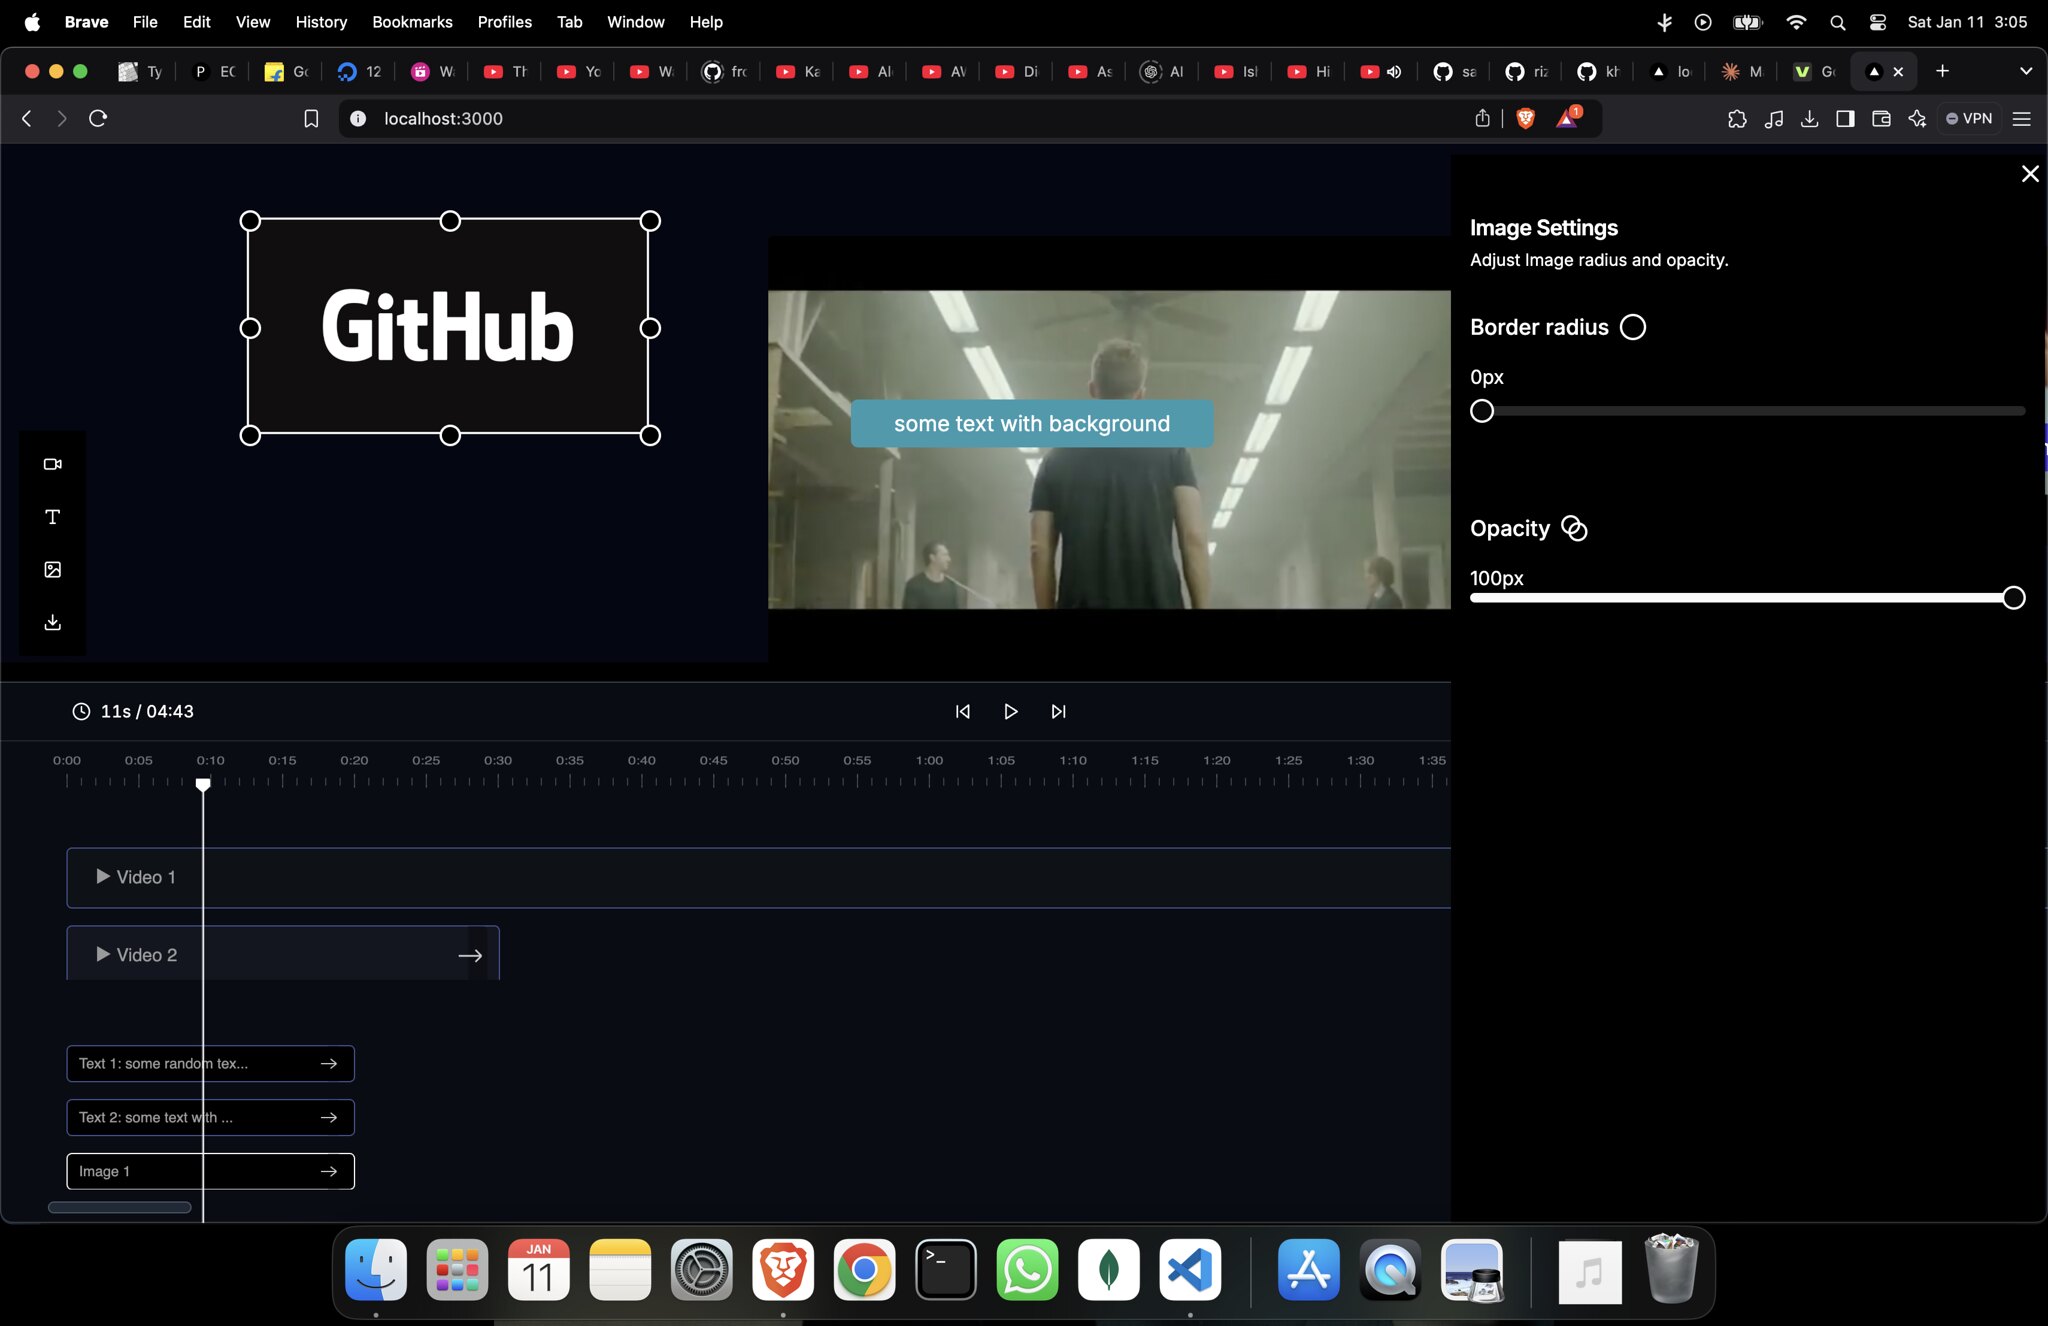Open Spotlight search in menu bar
Image resolution: width=2048 pixels, height=1326 pixels.
pyautogui.click(x=1837, y=22)
